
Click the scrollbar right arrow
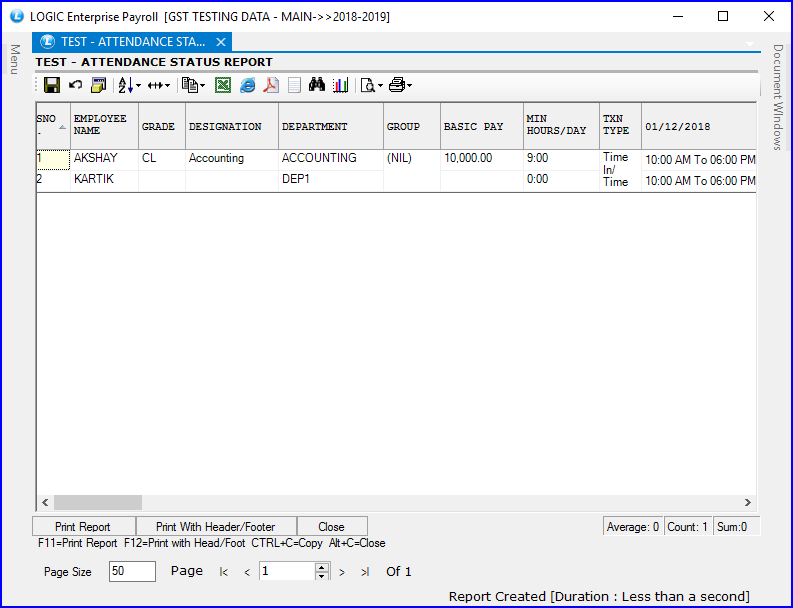click(x=747, y=502)
